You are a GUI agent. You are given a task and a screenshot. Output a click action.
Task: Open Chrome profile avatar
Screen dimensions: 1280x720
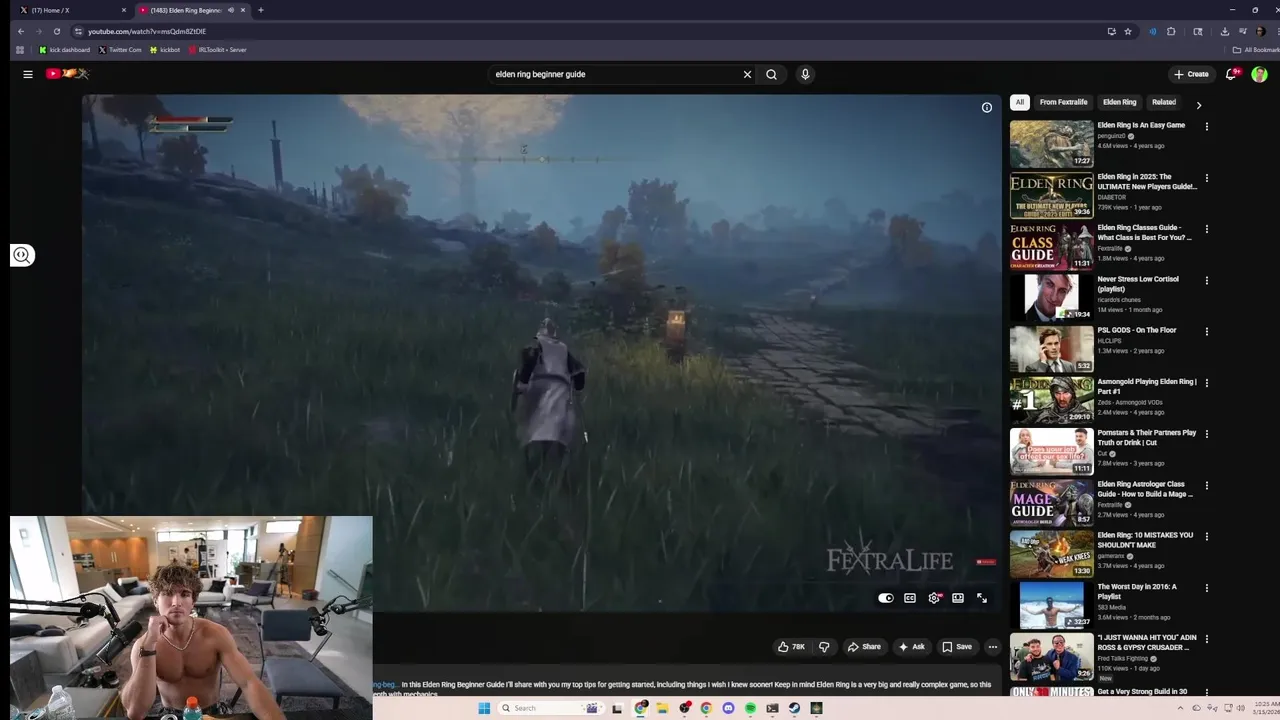pyautogui.click(x=1260, y=31)
